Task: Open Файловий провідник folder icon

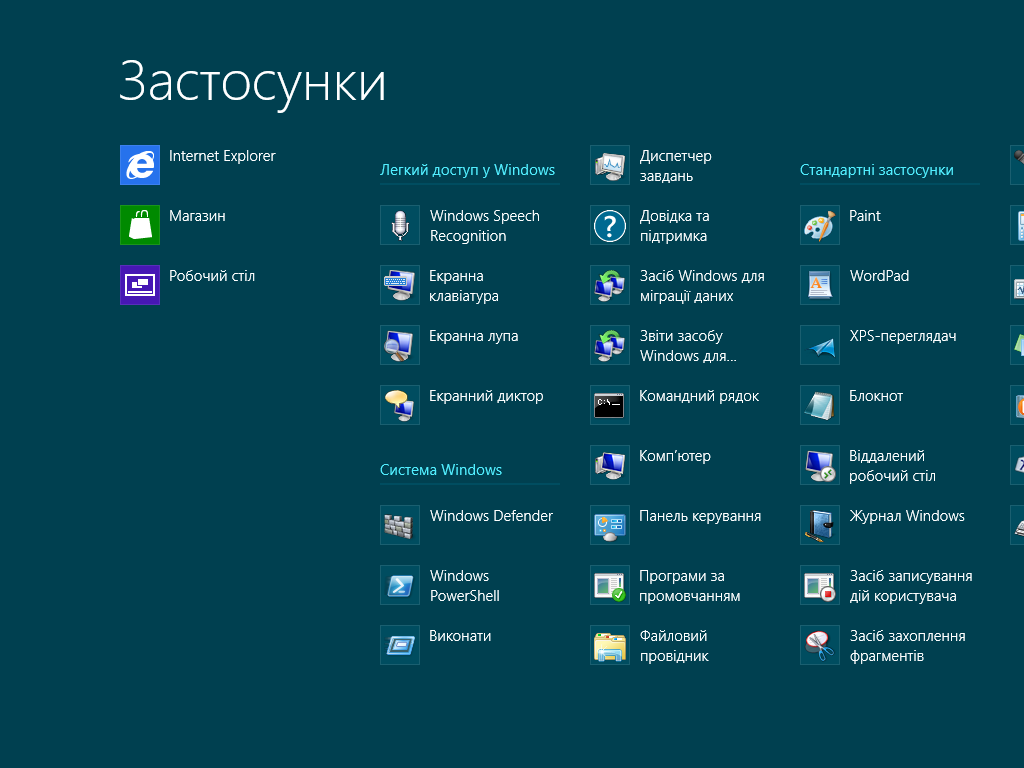Action: (610, 645)
